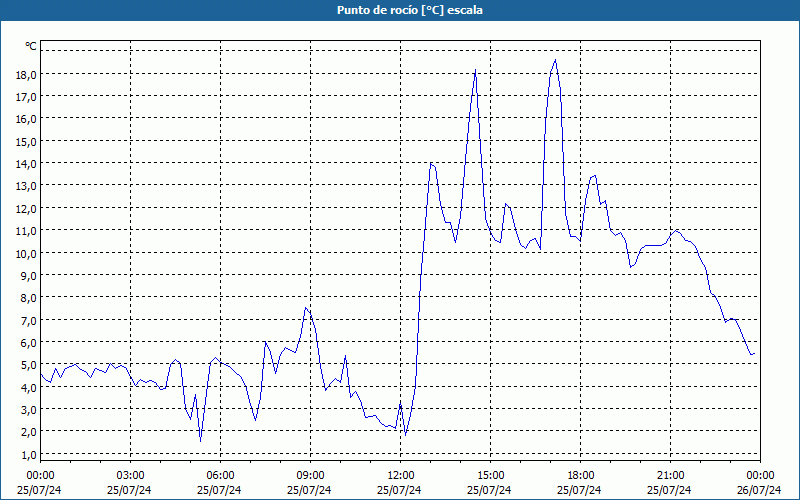Image resolution: width=800 pixels, height=500 pixels.
Task: Click the dew point peak just after 17:00
Action: coord(555,60)
